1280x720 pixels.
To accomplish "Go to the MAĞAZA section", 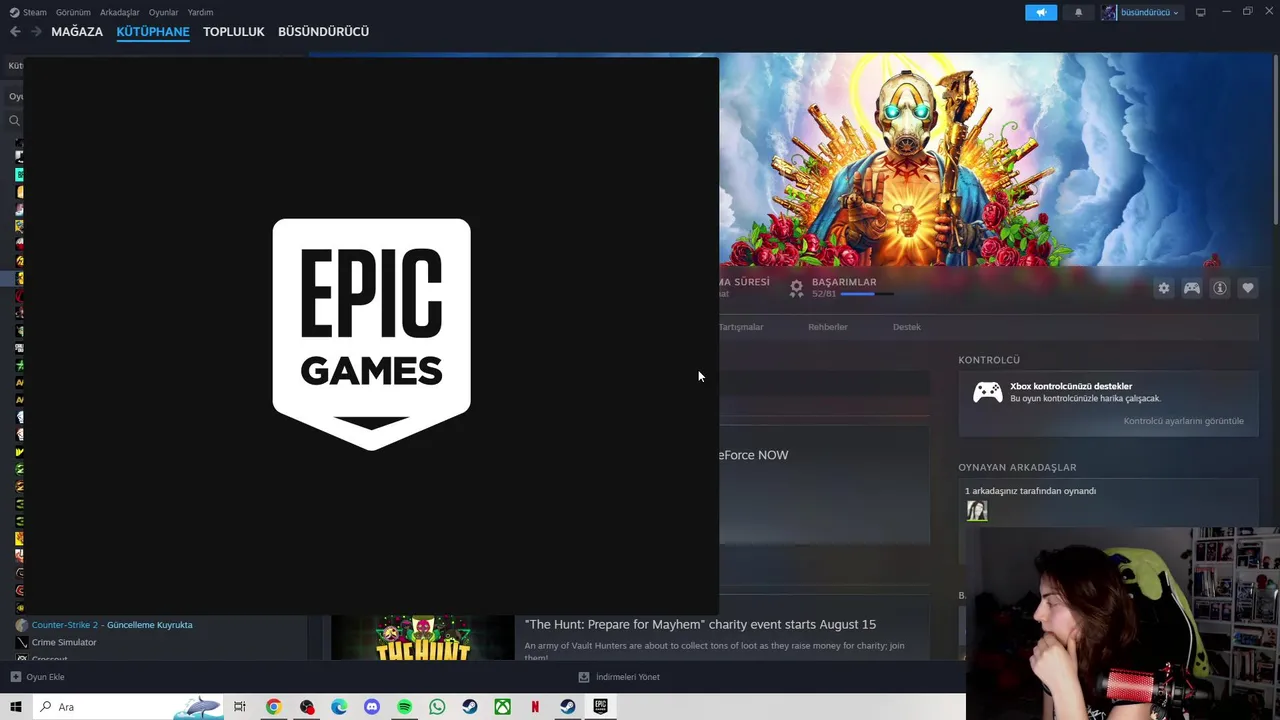I will click(x=77, y=32).
